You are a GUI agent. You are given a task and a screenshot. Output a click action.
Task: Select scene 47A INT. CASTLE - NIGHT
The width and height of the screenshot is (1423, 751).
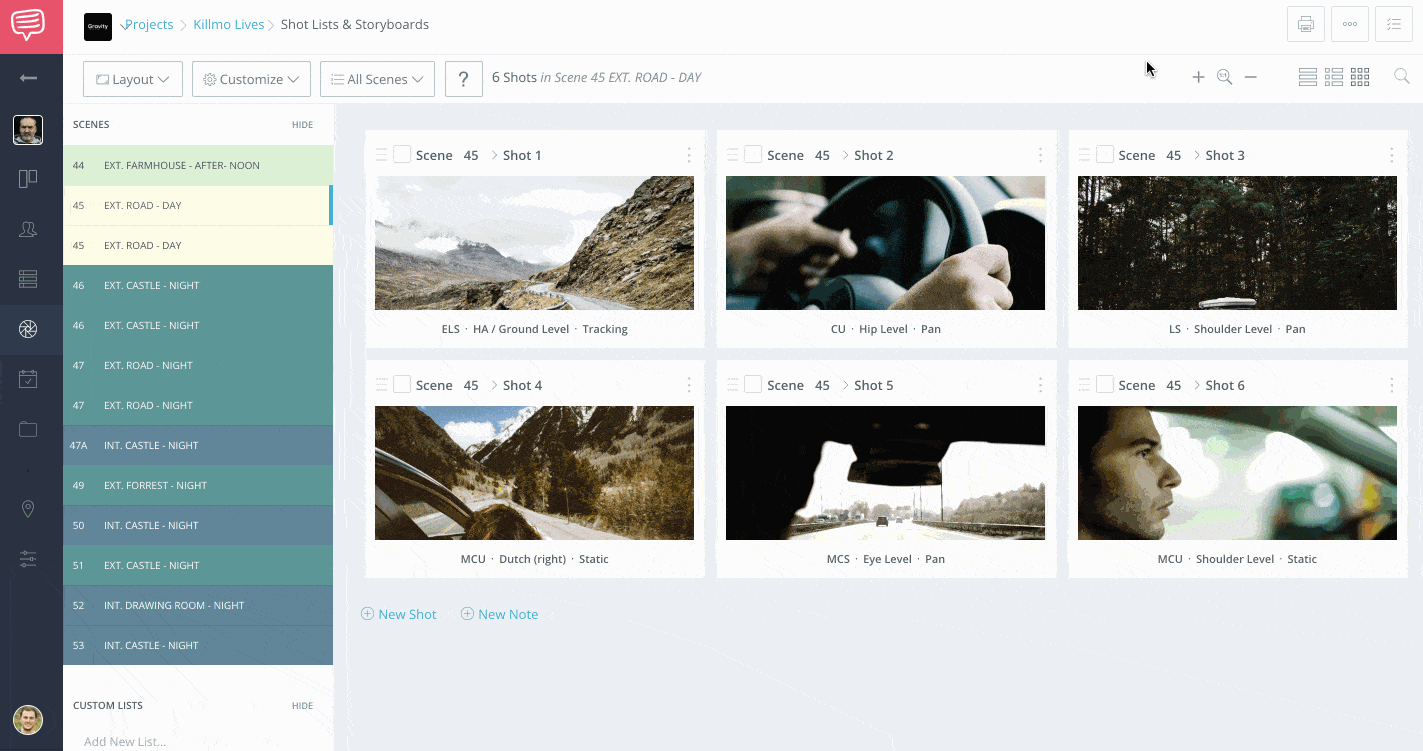click(x=198, y=445)
